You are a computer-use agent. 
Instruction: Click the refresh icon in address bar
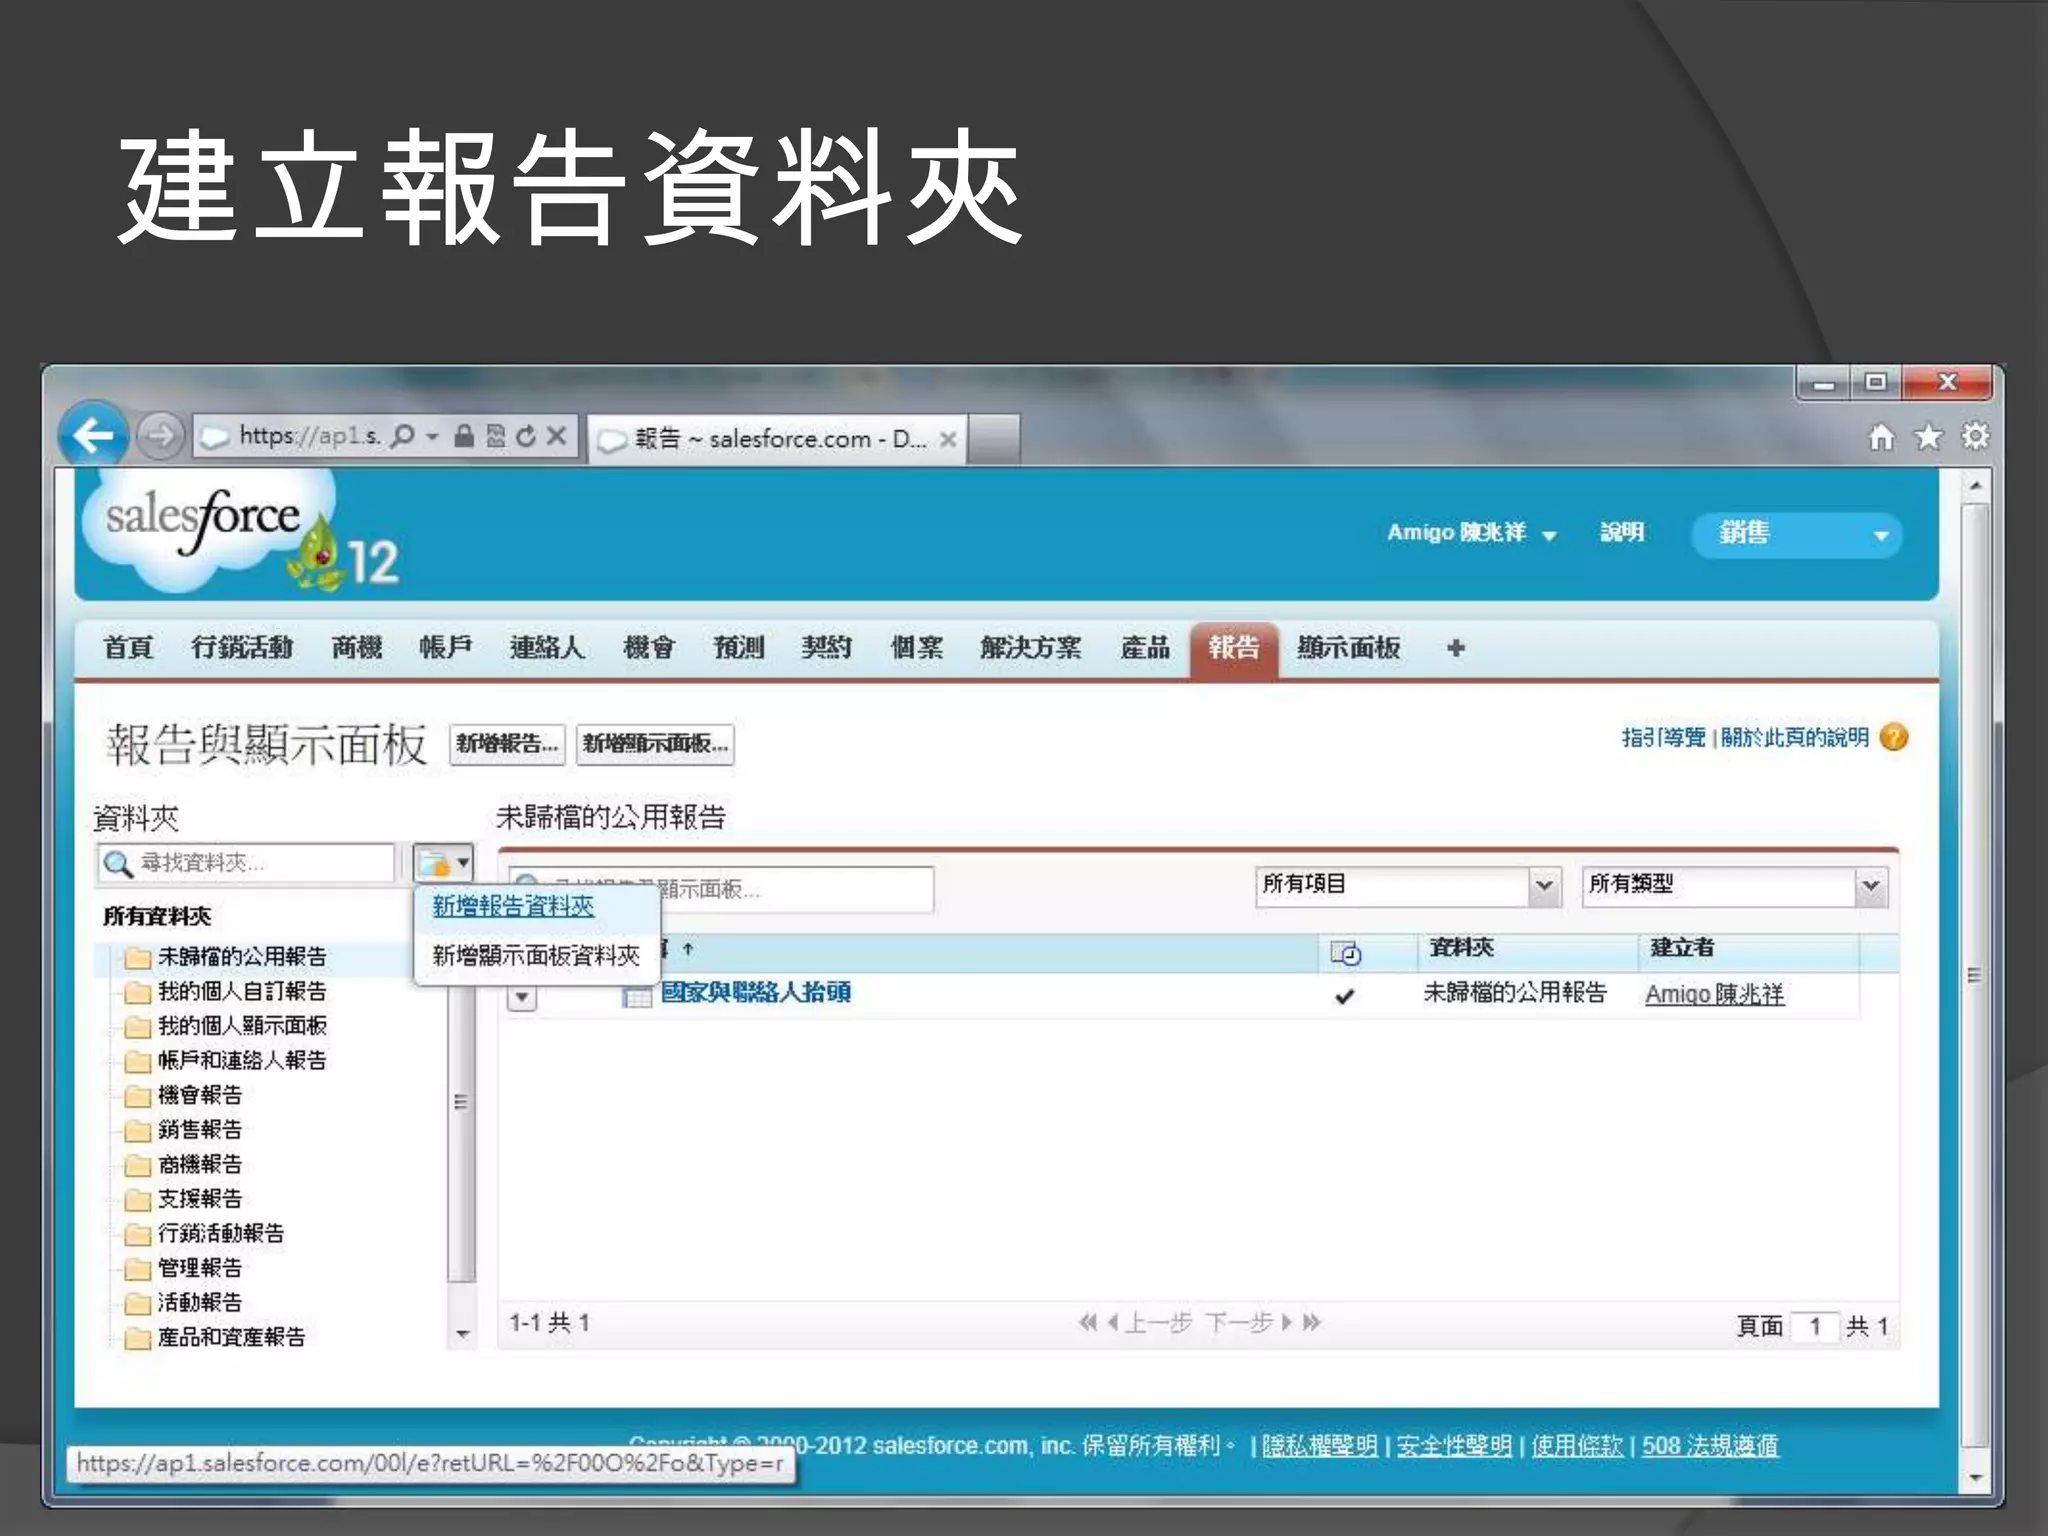coord(527,436)
